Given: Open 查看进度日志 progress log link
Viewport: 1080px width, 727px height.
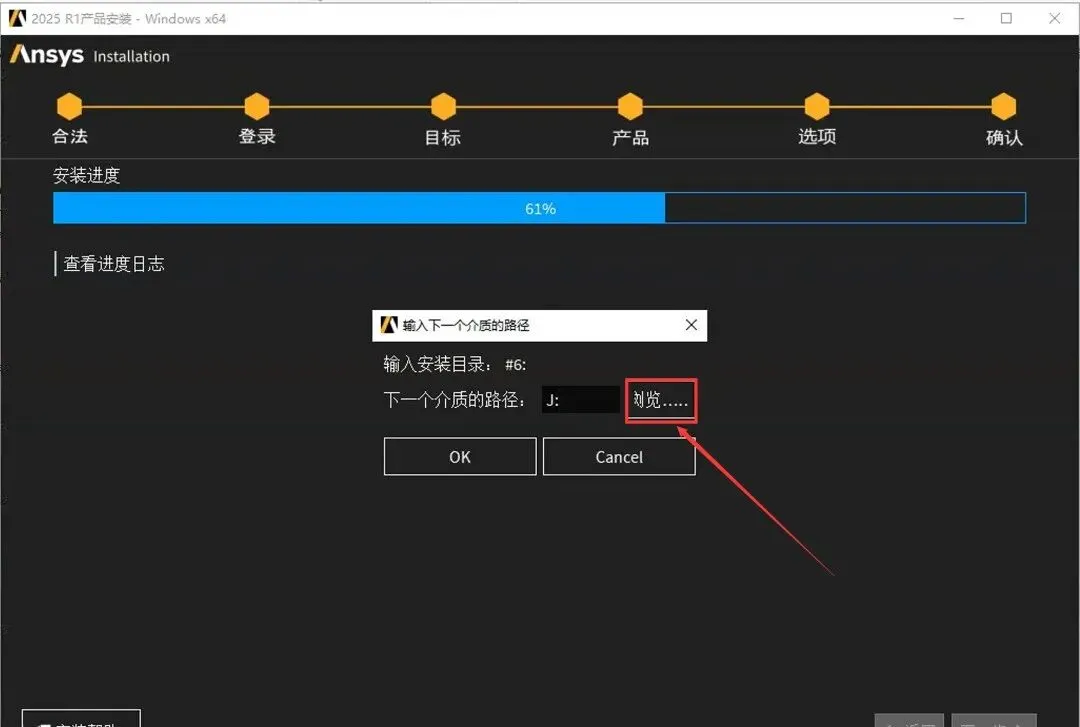Looking at the screenshot, I should [x=114, y=264].
